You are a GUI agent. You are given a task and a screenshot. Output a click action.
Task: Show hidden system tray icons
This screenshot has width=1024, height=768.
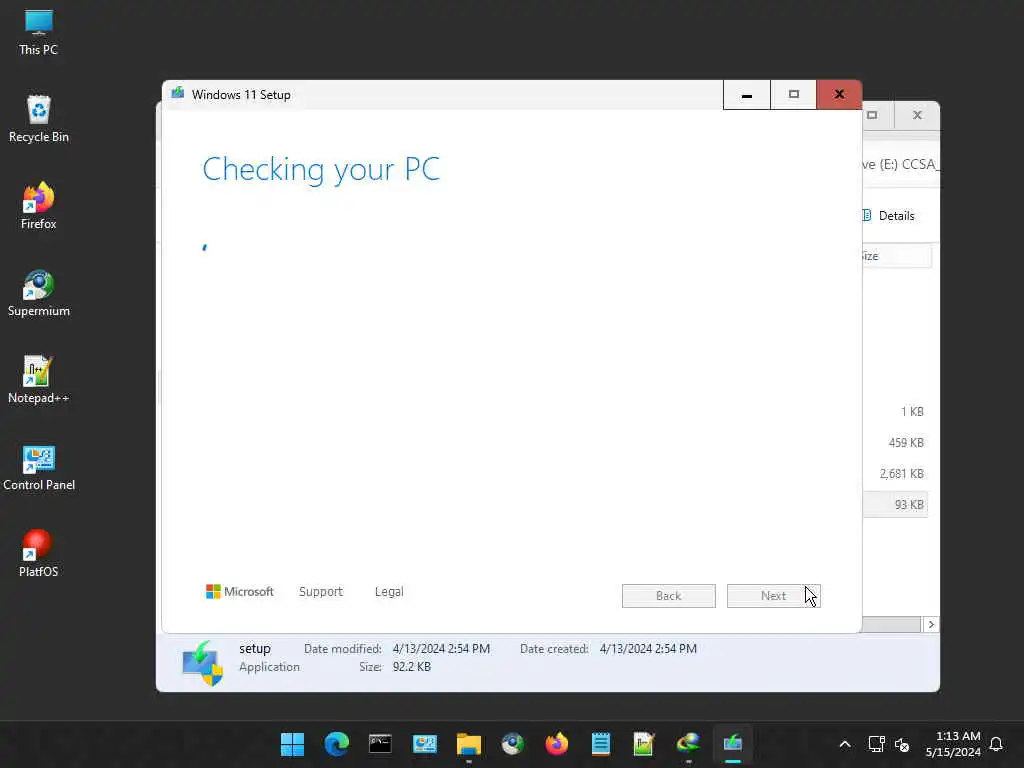click(x=844, y=744)
